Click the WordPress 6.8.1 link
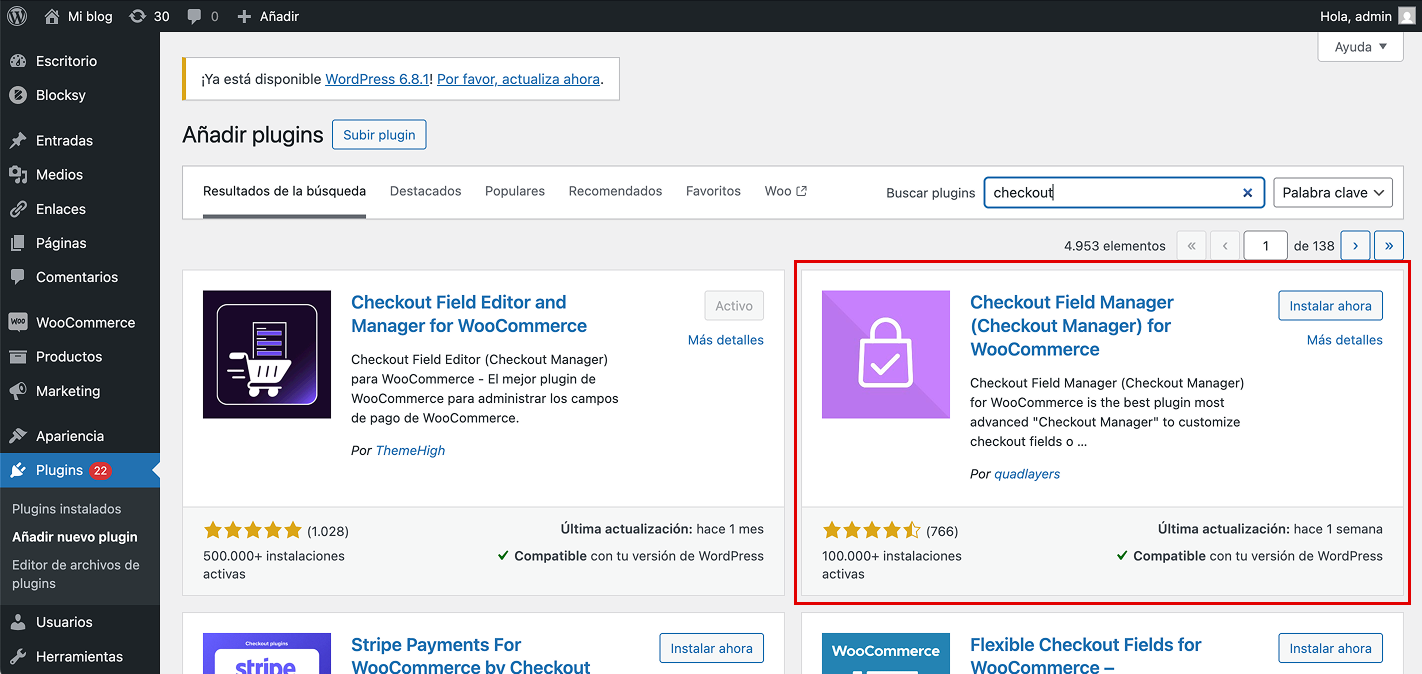 click(377, 78)
